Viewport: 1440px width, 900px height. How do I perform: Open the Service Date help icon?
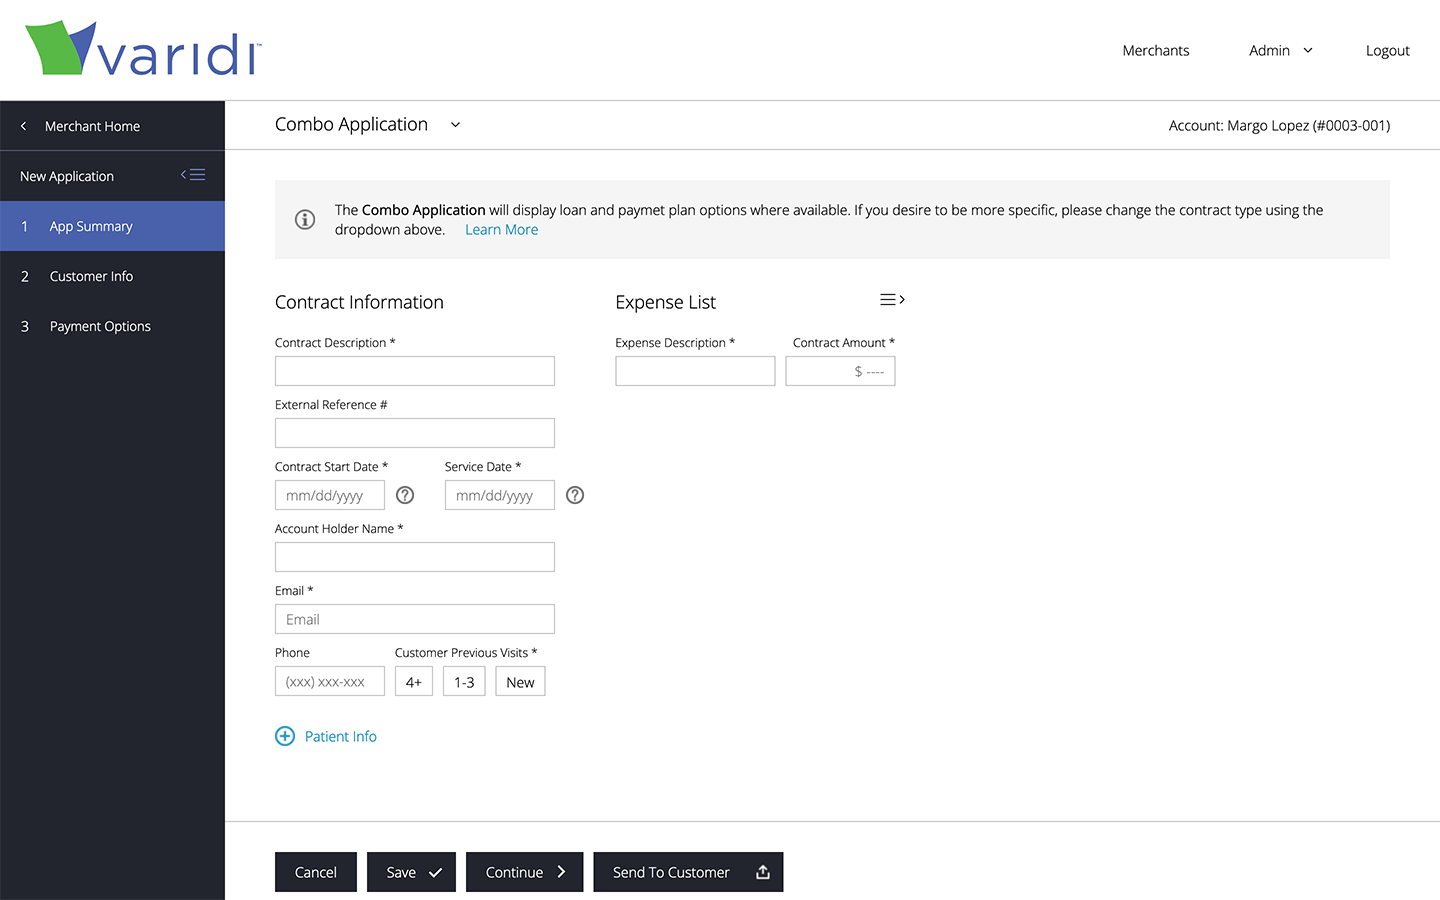click(x=575, y=495)
